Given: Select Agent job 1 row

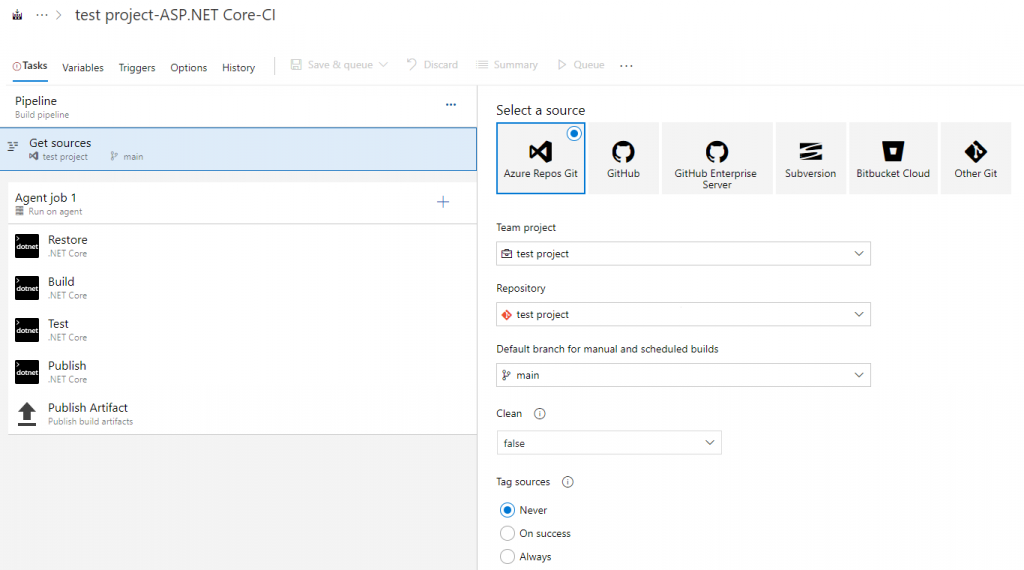Looking at the screenshot, I should (242, 203).
